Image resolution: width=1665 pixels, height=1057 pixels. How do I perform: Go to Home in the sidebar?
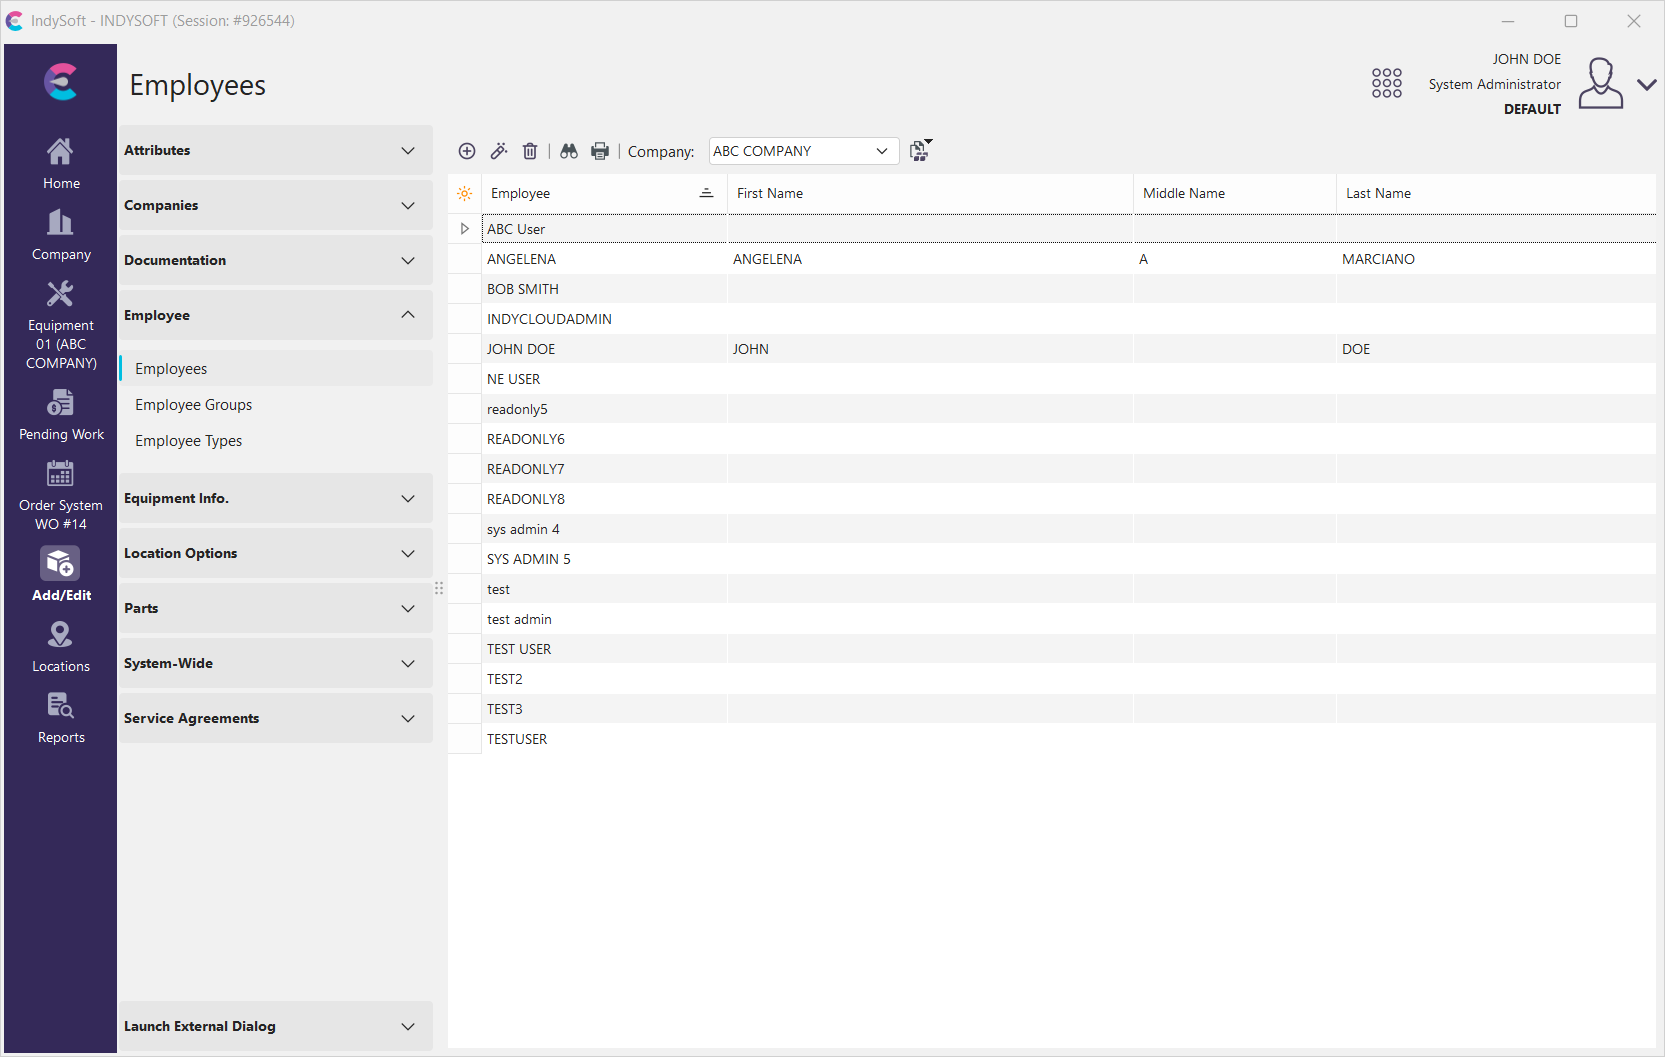click(x=61, y=164)
